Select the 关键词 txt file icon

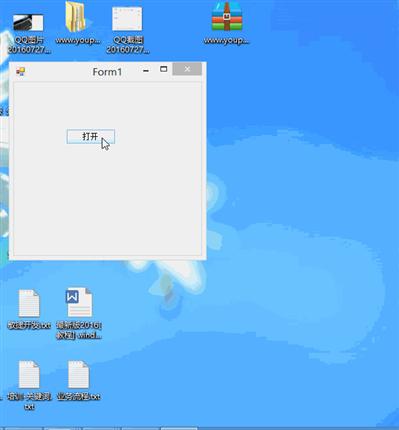pyautogui.click(x=29, y=374)
